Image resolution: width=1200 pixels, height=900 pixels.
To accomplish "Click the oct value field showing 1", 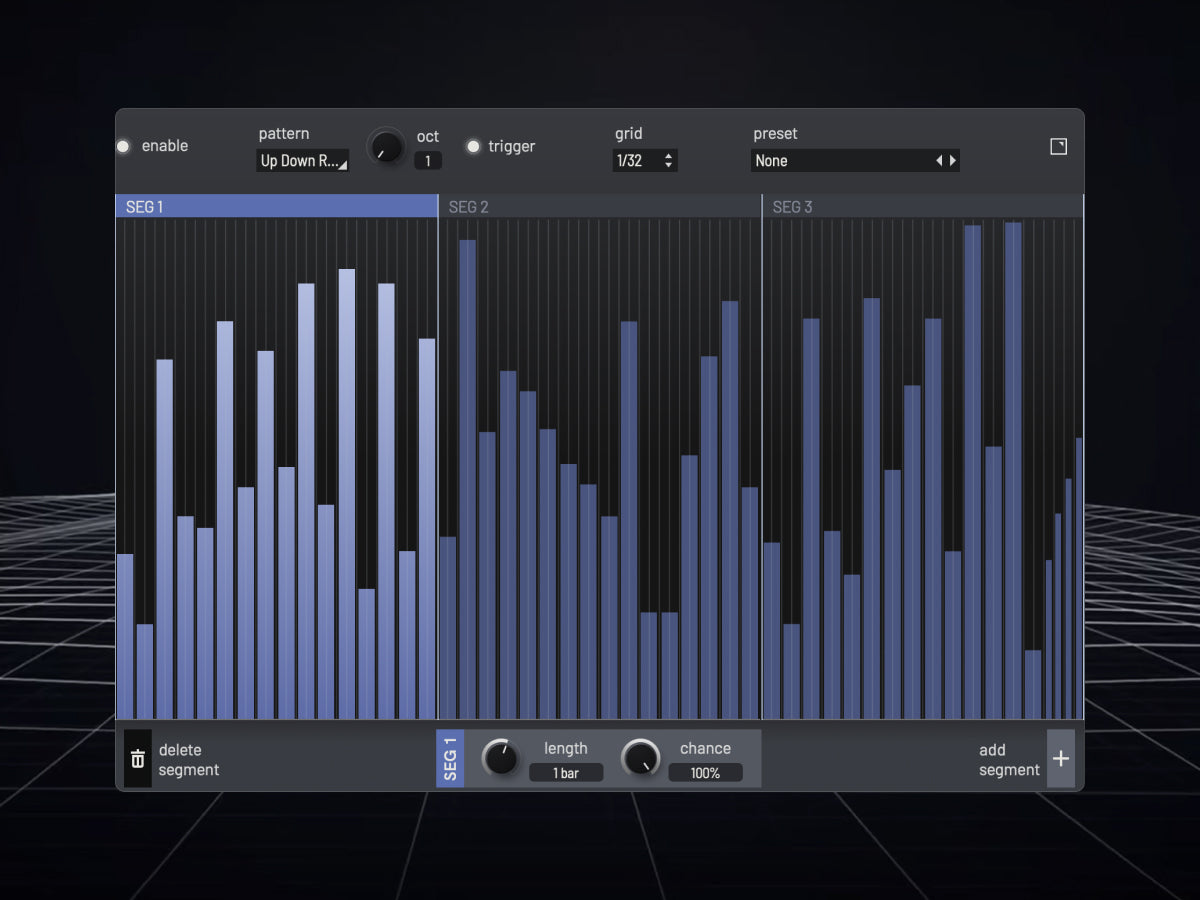I will point(428,161).
